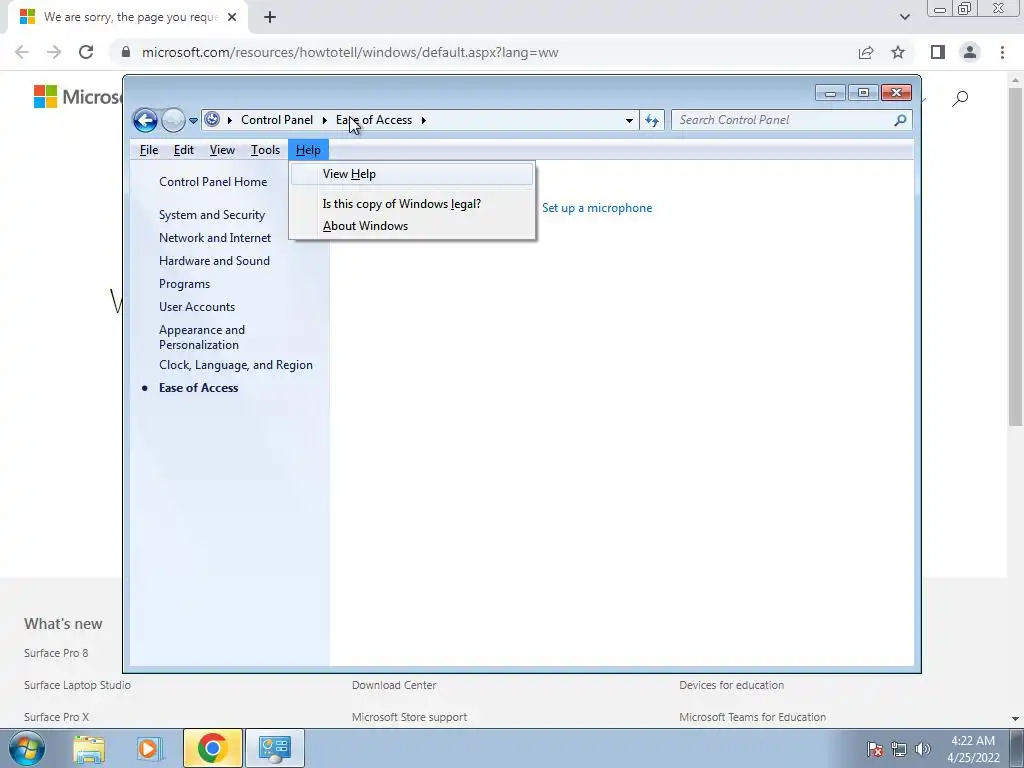Image resolution: width=1024 pixels, height=768 pixels.
Task: Select the Control Panel breadcrumb
Action: [277, 120]
